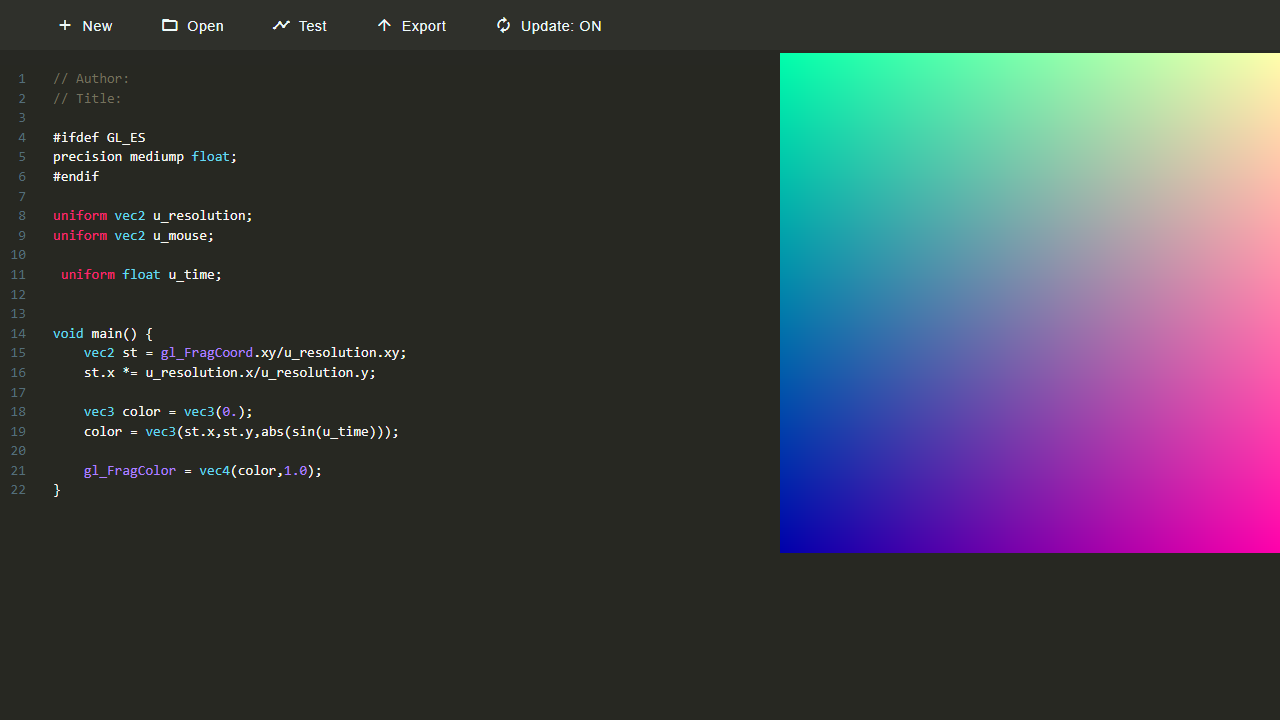The width and height of the screenshot is (1280, 720).
Task: Click the shader gradient preview canvas
Action: click(1030, 303)
